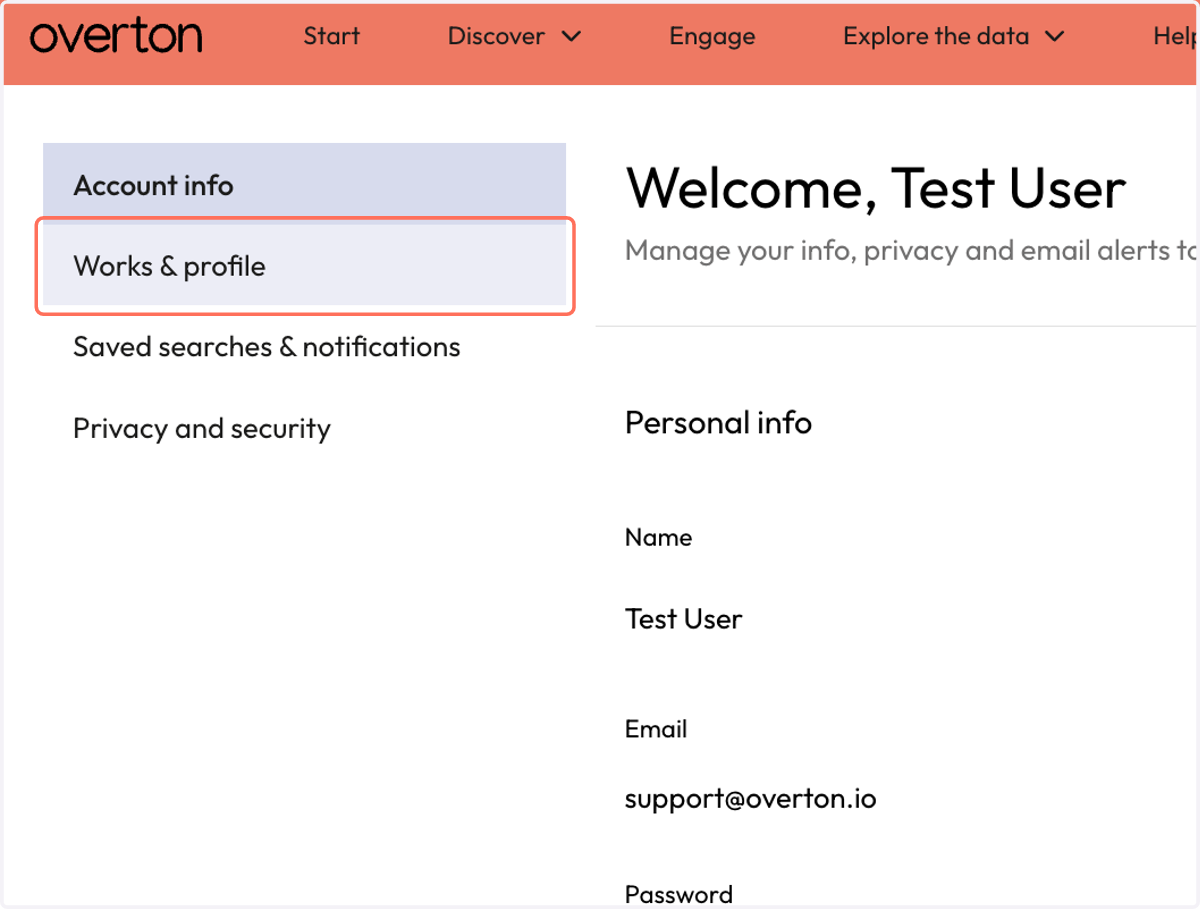
Task: Click the Personal info heading
Action: pyautogui.click(x=718, y=423)
